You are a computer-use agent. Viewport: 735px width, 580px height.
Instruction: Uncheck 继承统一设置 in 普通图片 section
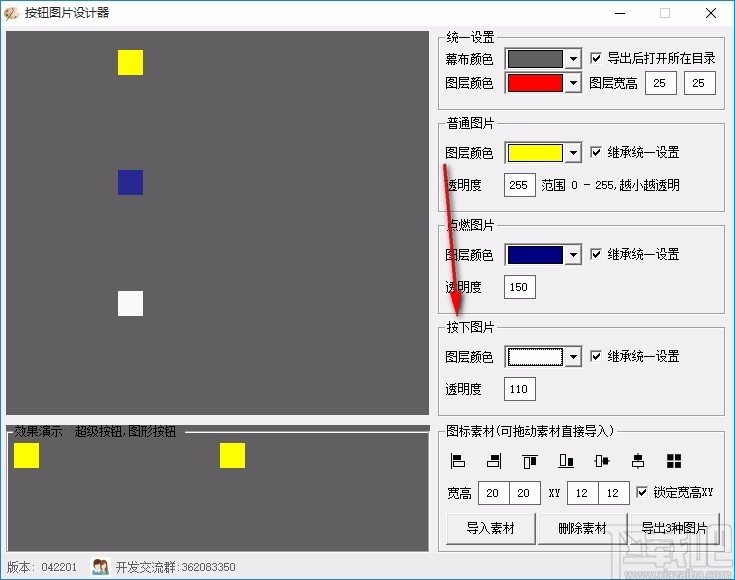(x=596, y=152)
